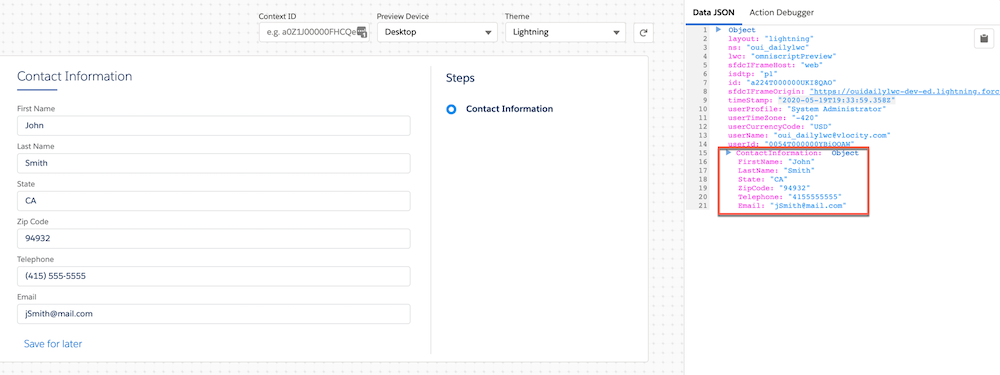1000x375 pixels.
Task: Click the refresh preview button
Action: (x=643, y=33)
